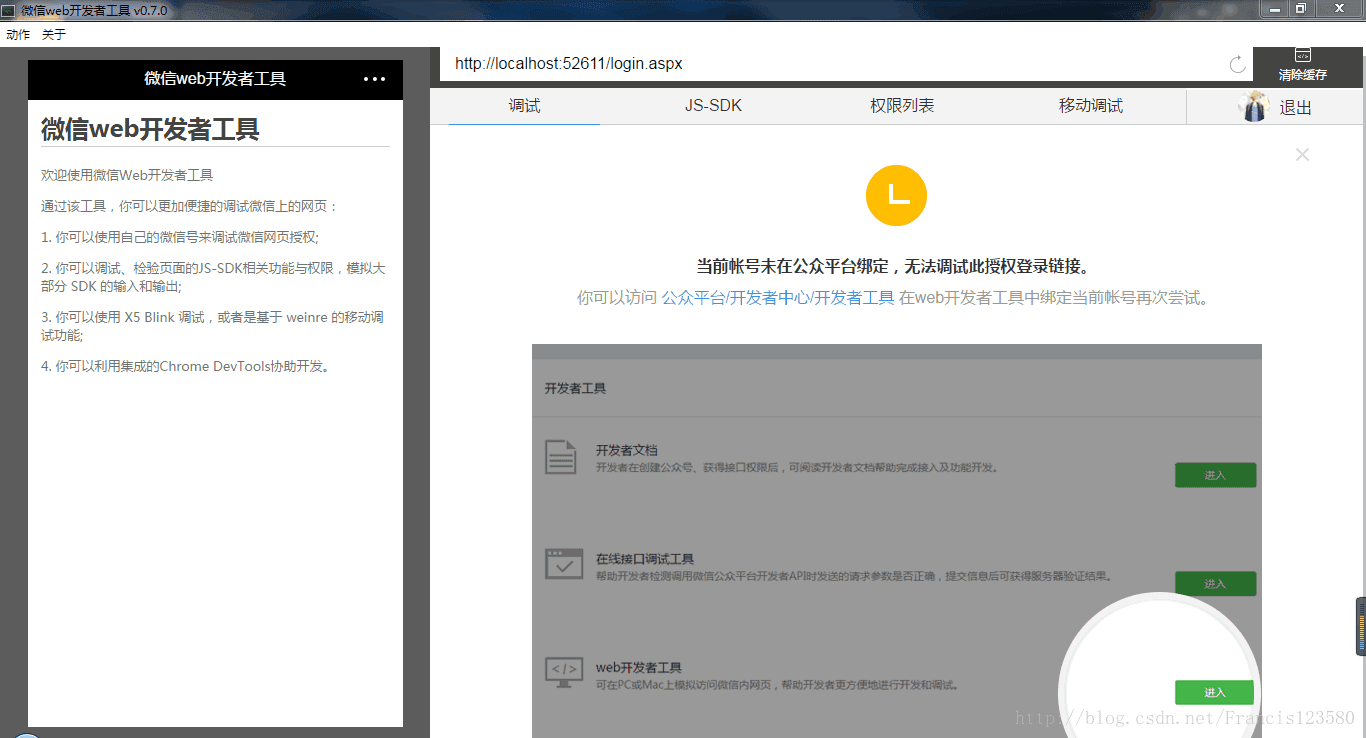Click item 1 about 微信网页授权
Viewport: 1366px width, 738px height.
click(x=180, y=238)
